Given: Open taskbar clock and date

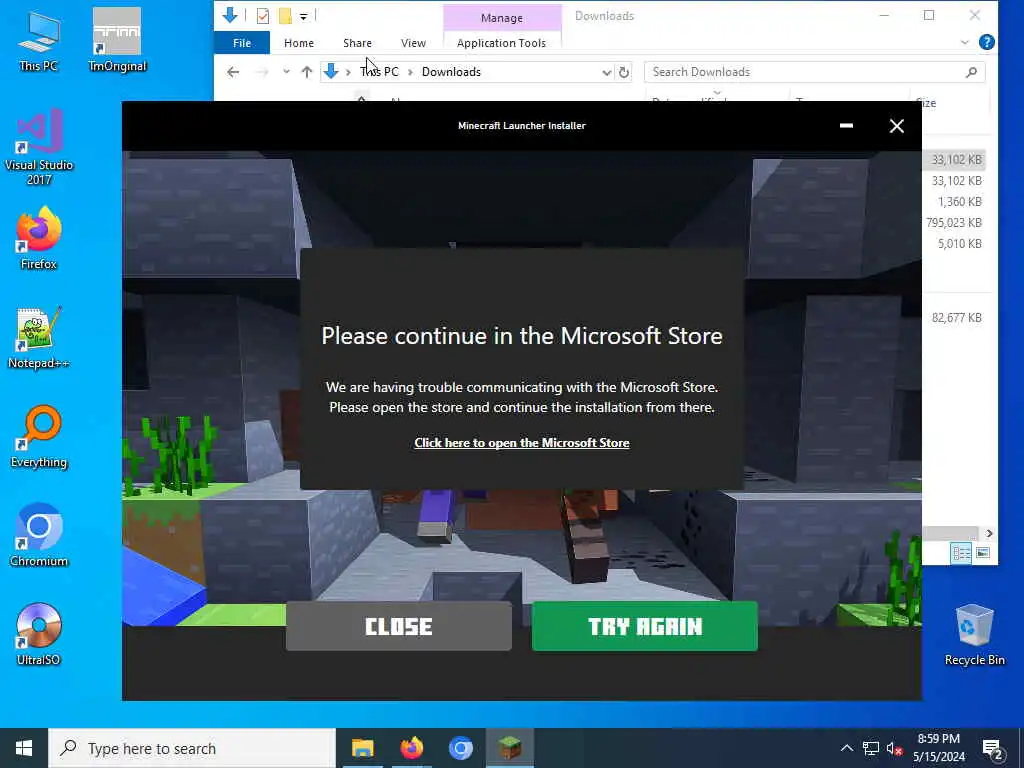Looking at the screenshot, I should tap(939, 748).
